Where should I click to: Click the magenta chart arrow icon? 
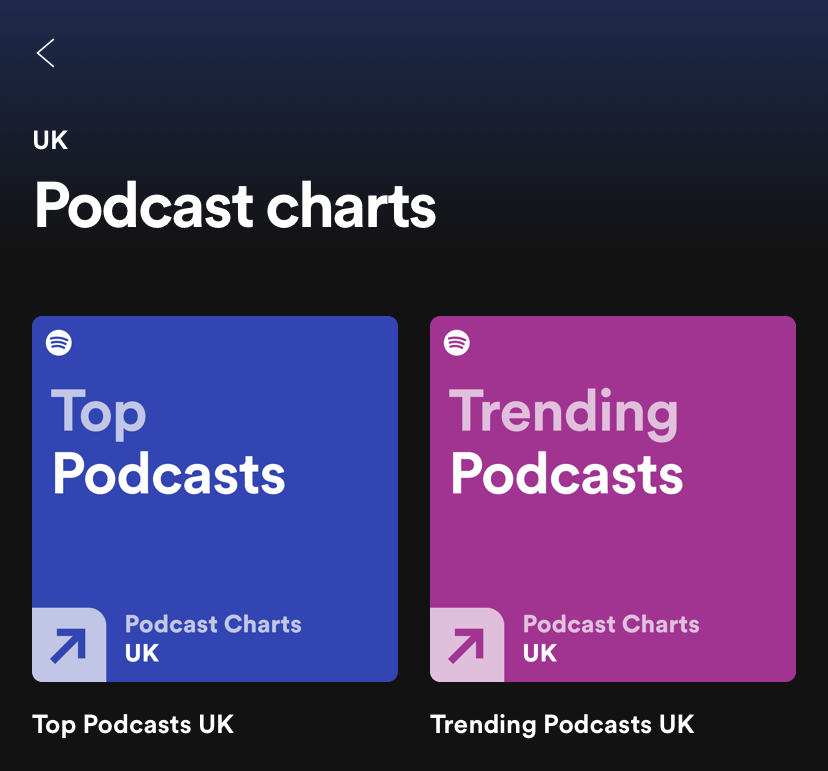click(x=467, y=645)
